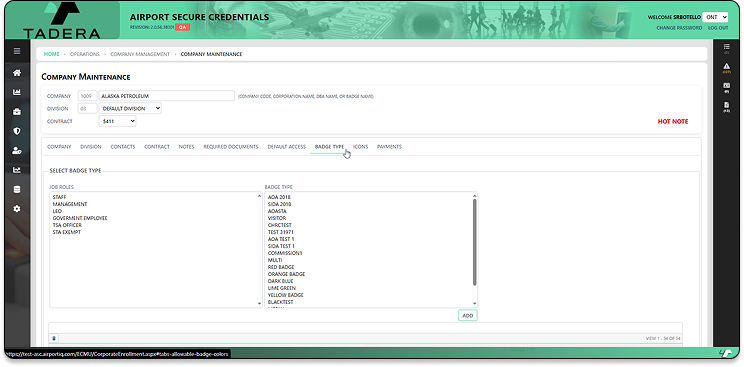Image resolution: width=744 pixels, height=367 pixels.
Task: Click the division code field 03
Action: 87,109
